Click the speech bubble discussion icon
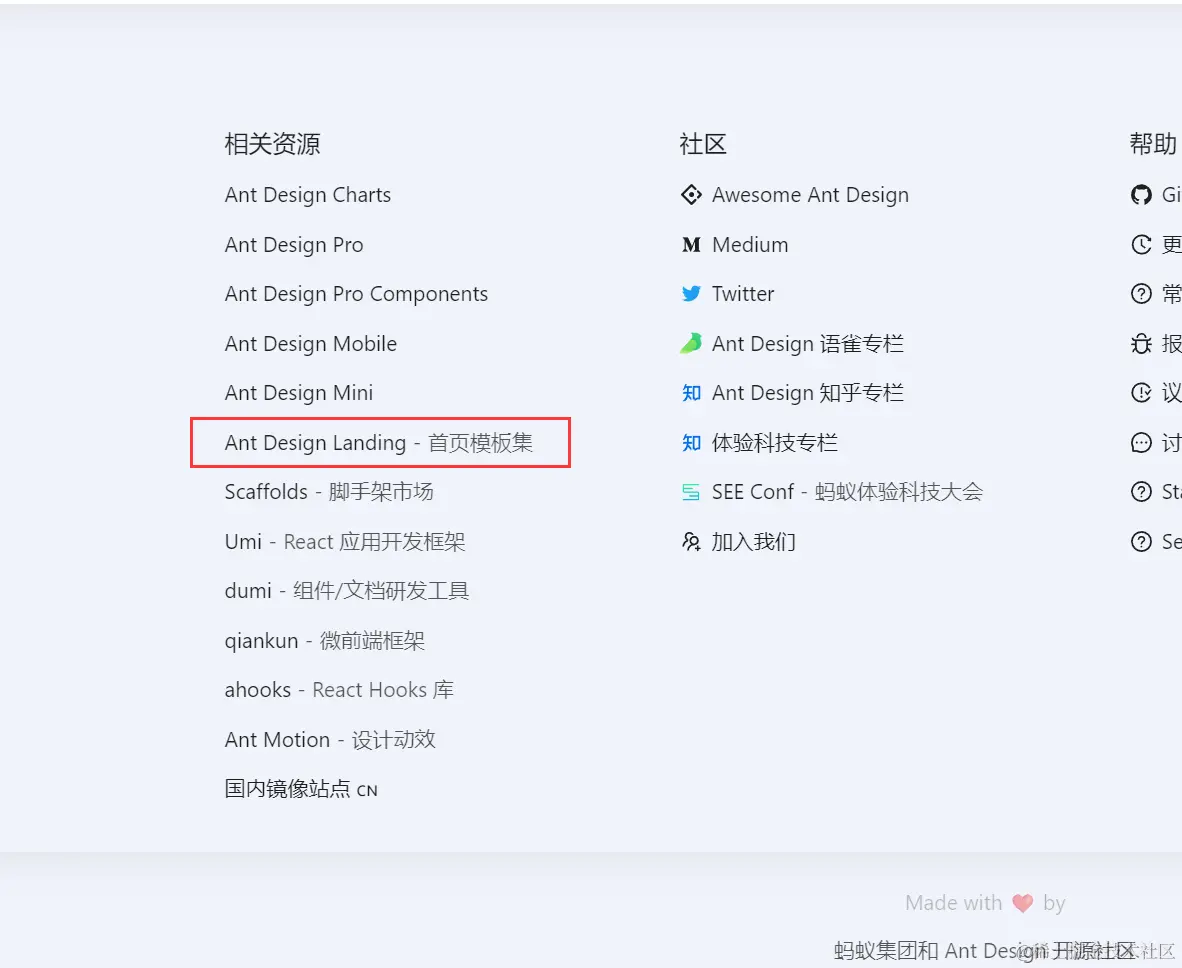 [1141, 443]
